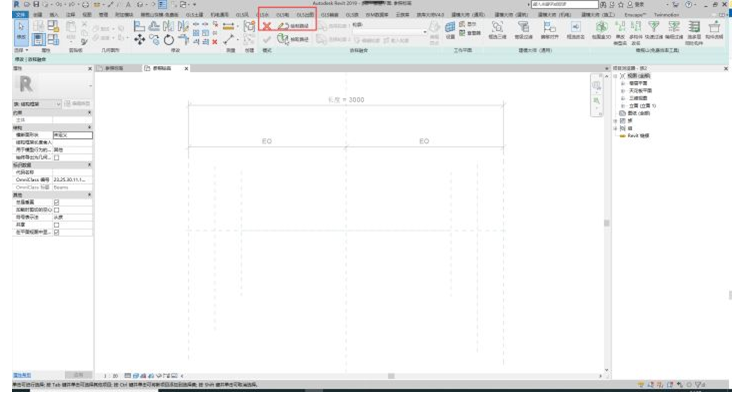Screen dimensions: 744x396
Task: Click the Move tool icon
Action: (140, 40)
